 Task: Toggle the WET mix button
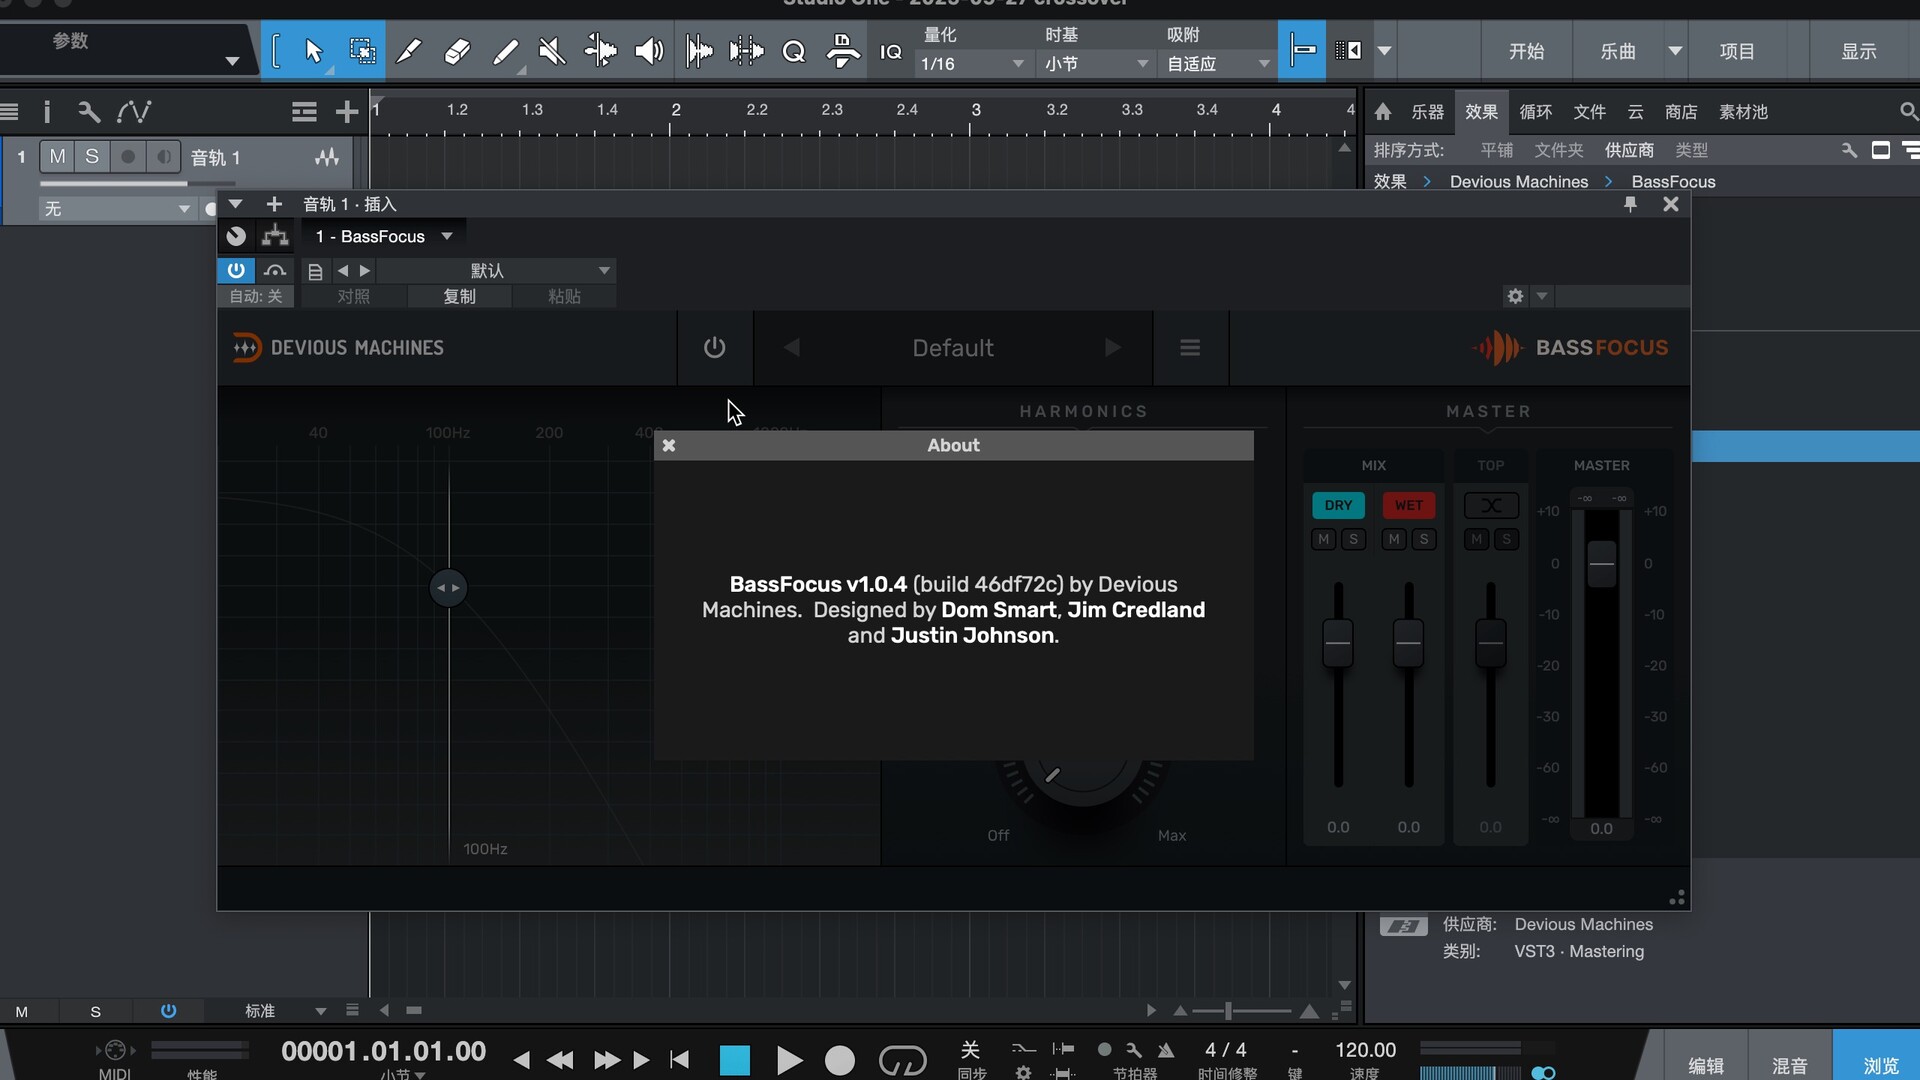point(1408,506)
